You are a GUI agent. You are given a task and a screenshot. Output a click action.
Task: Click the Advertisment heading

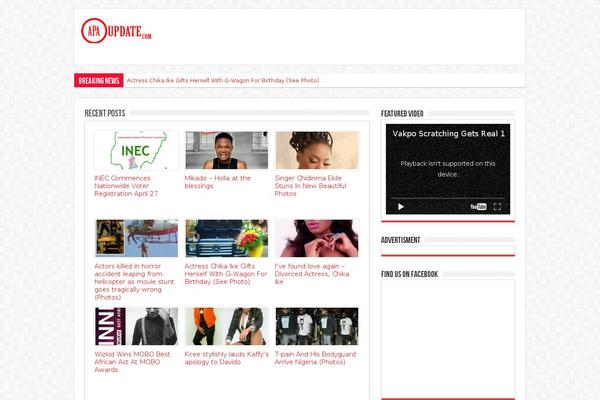coord(401,240)
